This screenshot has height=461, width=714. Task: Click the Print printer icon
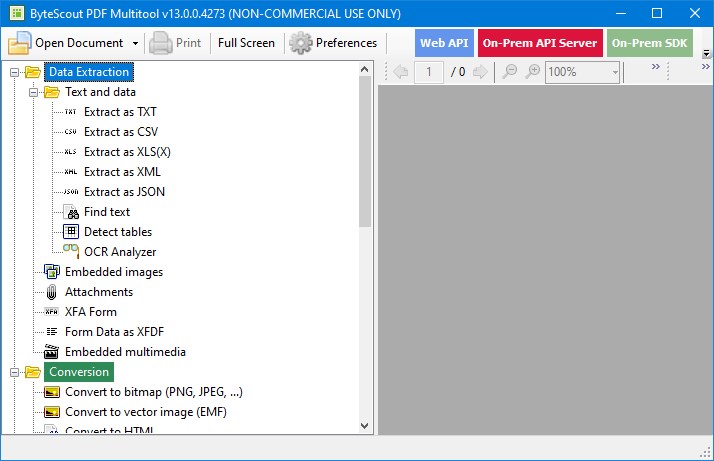[160, 43]
